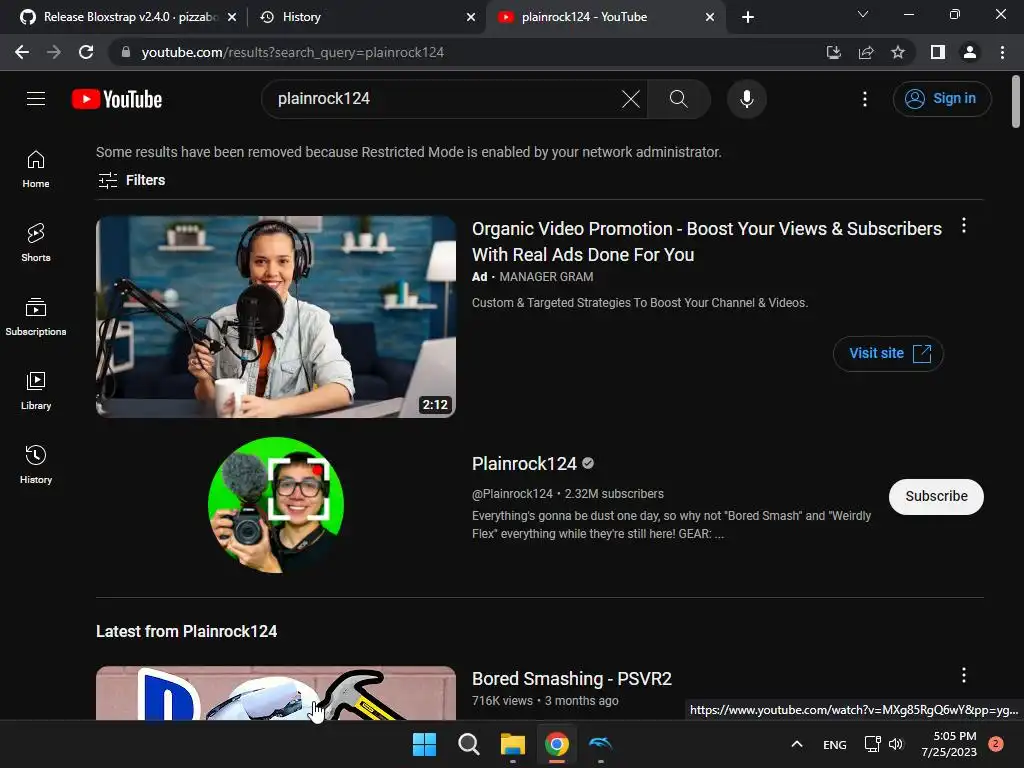This screenshot has height=768, width=1024.
Task: Open the volume tray icon
Action: (x=895, y=744)
